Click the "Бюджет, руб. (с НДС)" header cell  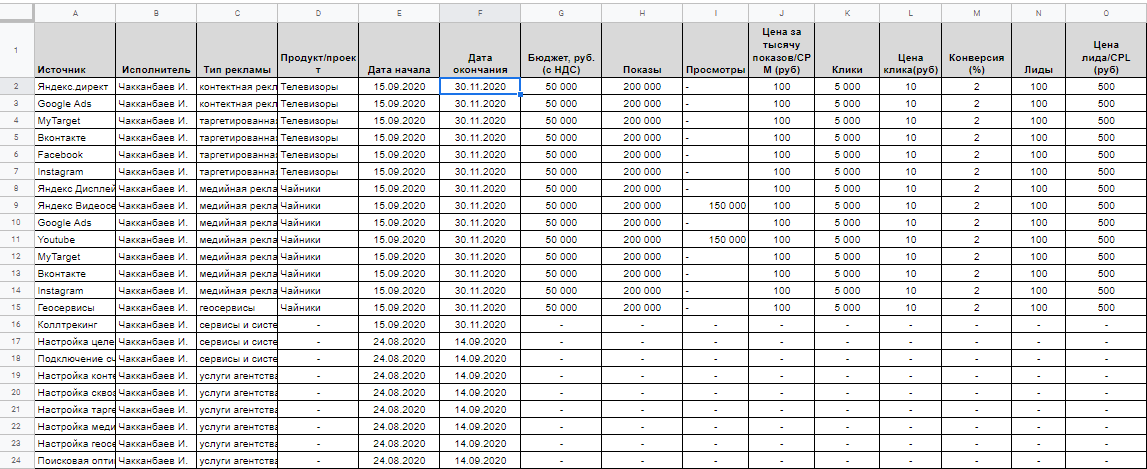(x=560, y=50)
